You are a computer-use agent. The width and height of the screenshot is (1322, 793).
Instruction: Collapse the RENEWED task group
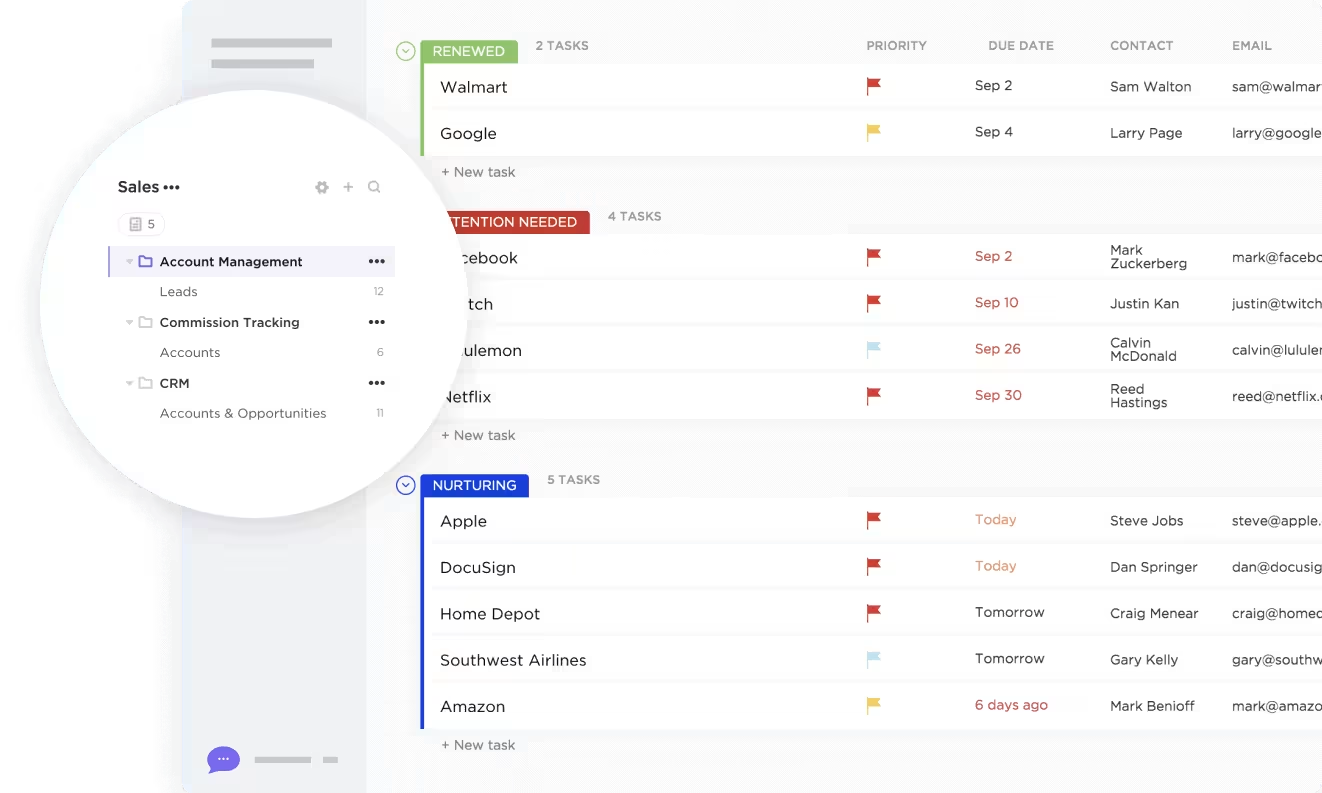pyautogui.click(x=405, y=50)
